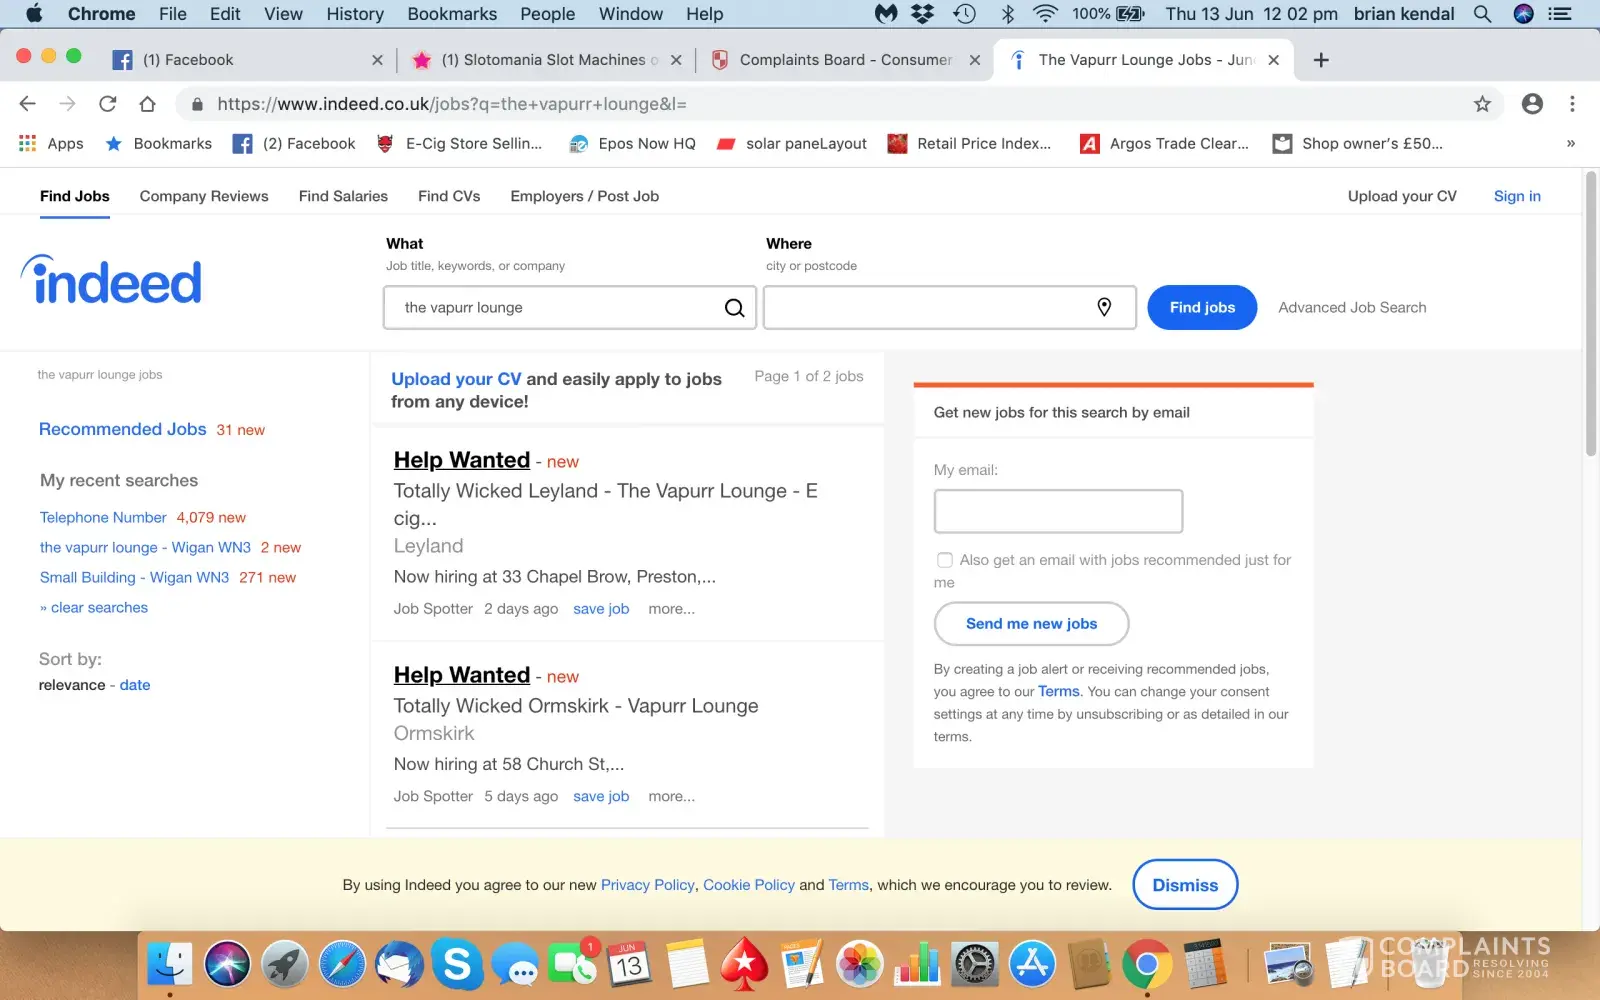This screenshot has width=1600, height=1000.
Task: Expand more details for the Leyland job
Action: (671, 609)
